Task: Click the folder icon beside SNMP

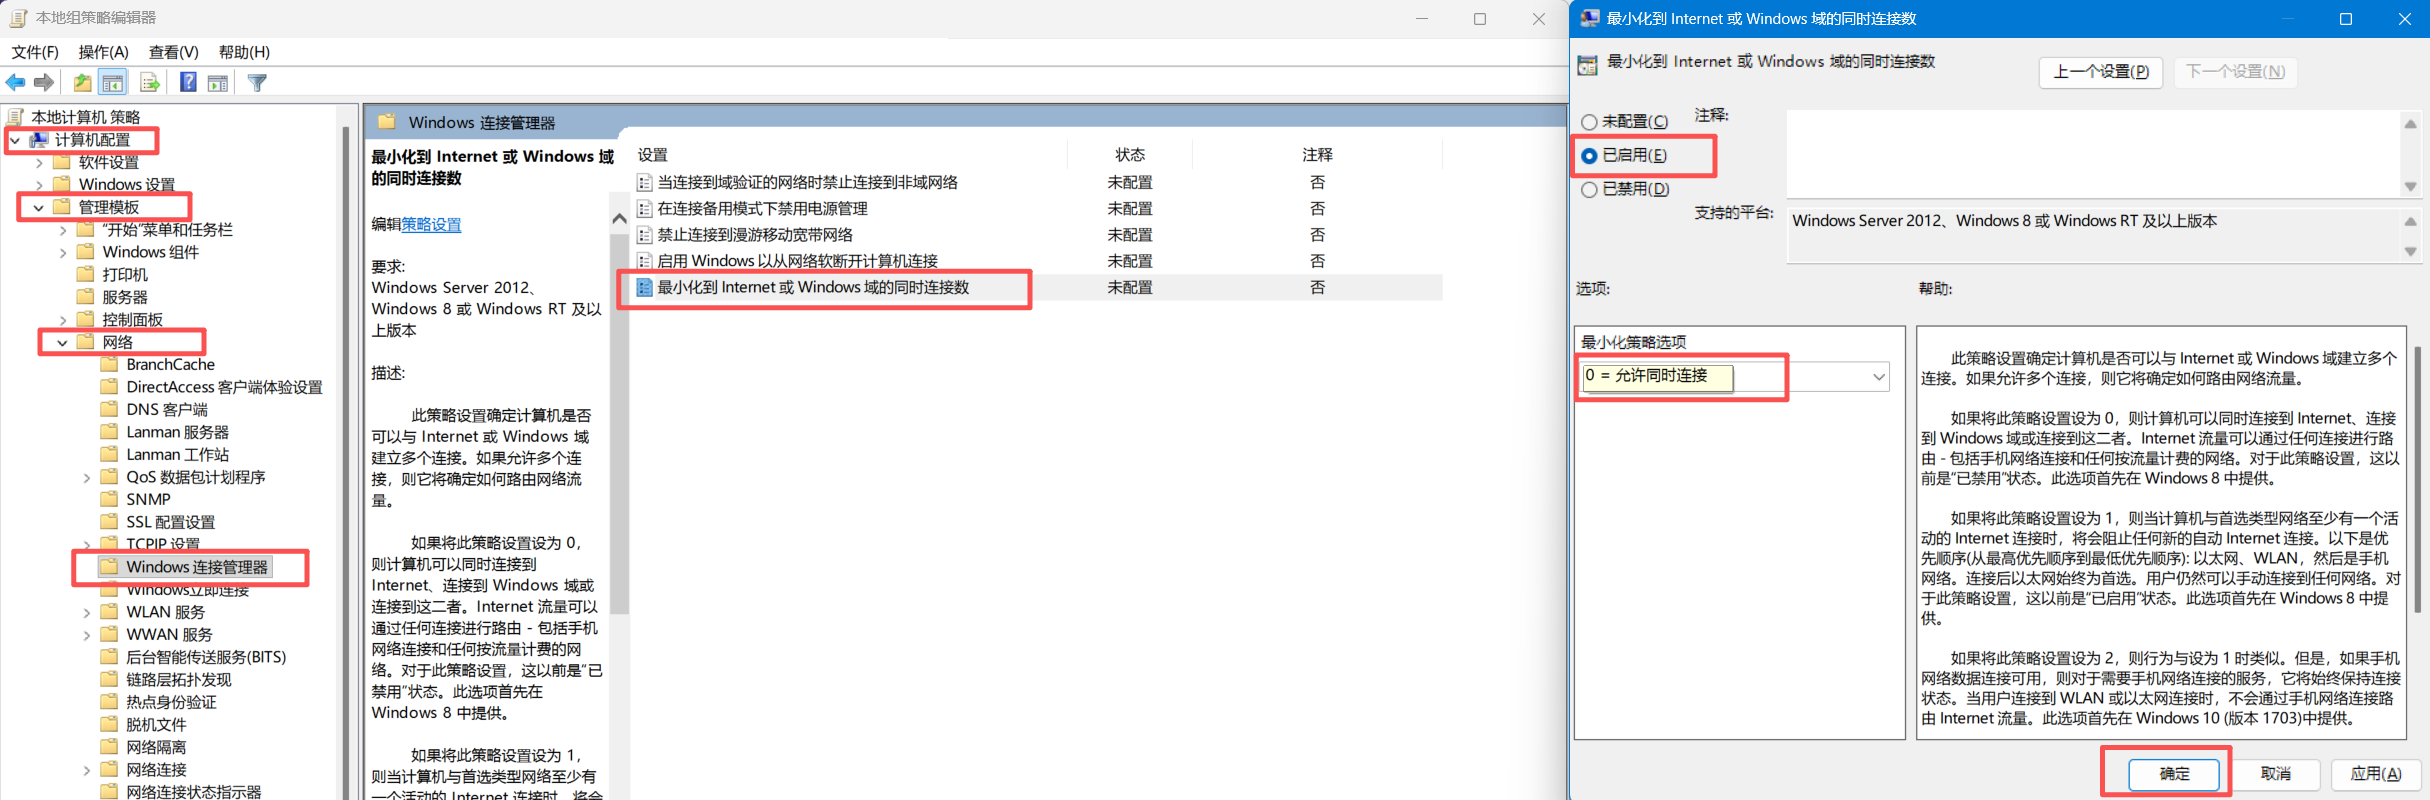Action: point(110,499)
